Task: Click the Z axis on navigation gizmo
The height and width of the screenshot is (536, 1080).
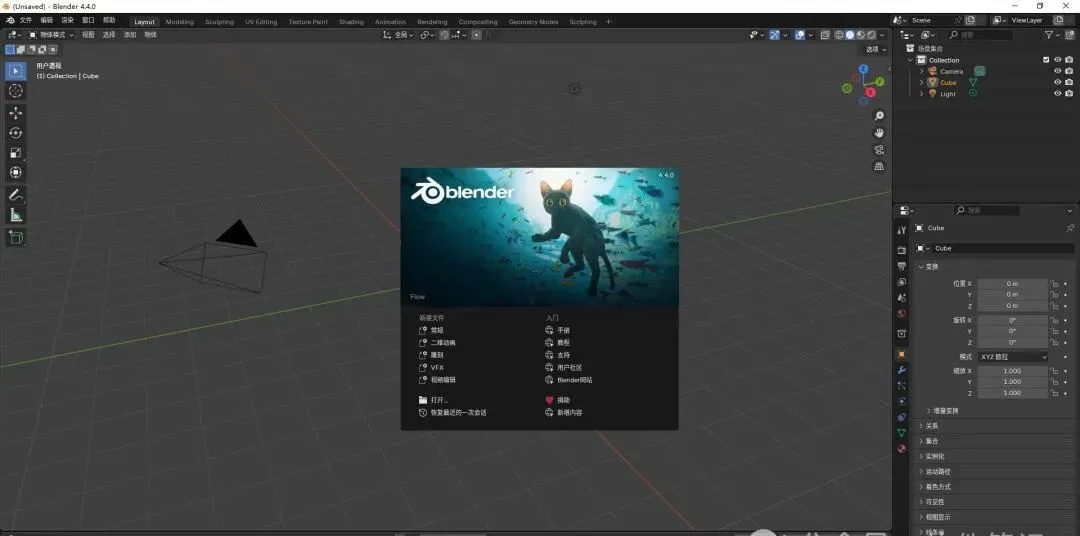Action: [864, 69]
